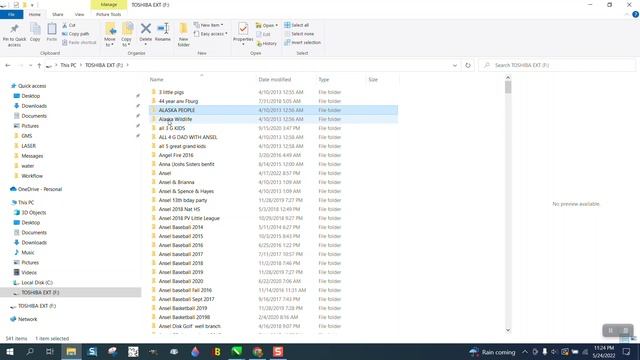Select Downloads under Quick access
This screenshot has height=360, width=640.
(34, 106)
